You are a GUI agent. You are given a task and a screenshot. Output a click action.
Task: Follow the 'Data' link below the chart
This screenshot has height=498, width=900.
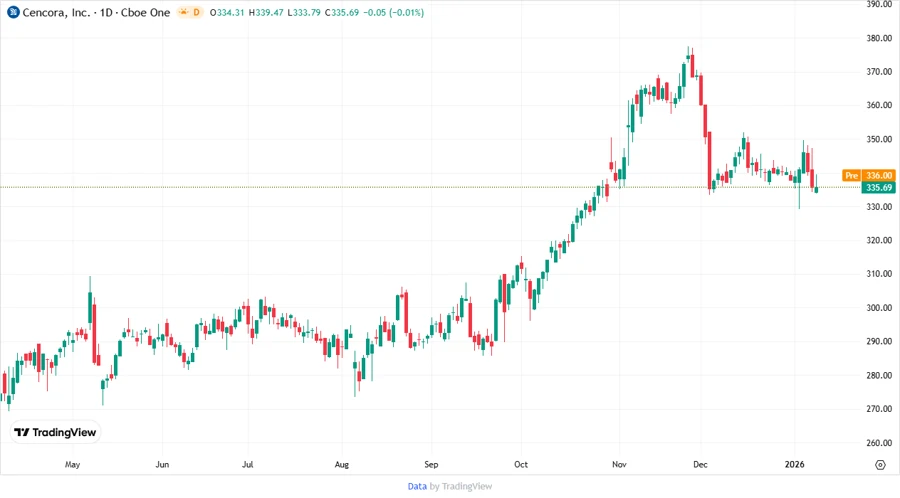(x=417, y=487)
